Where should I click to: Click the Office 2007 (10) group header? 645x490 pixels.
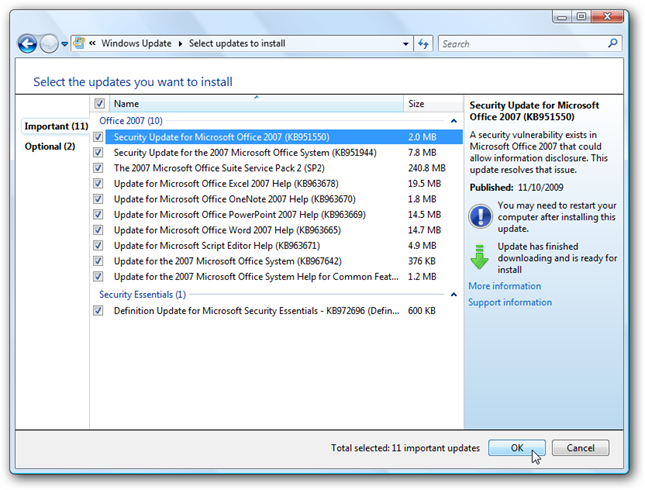coord(131,121)
